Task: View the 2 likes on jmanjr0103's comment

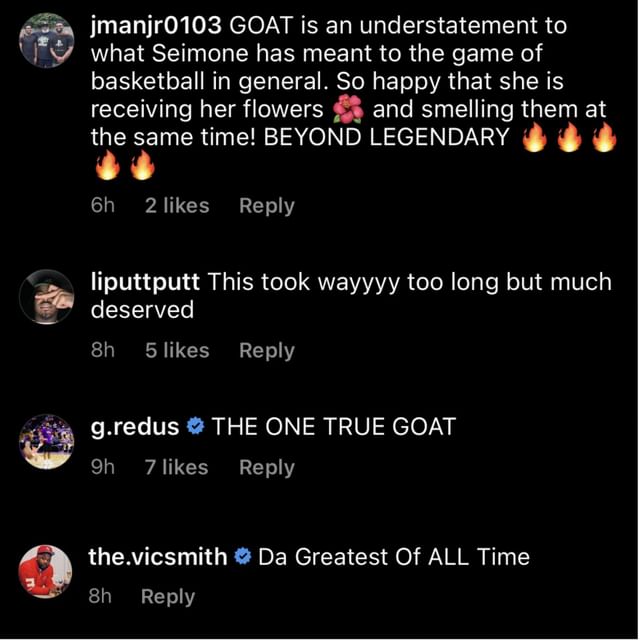Action: [x=177, y=205]
